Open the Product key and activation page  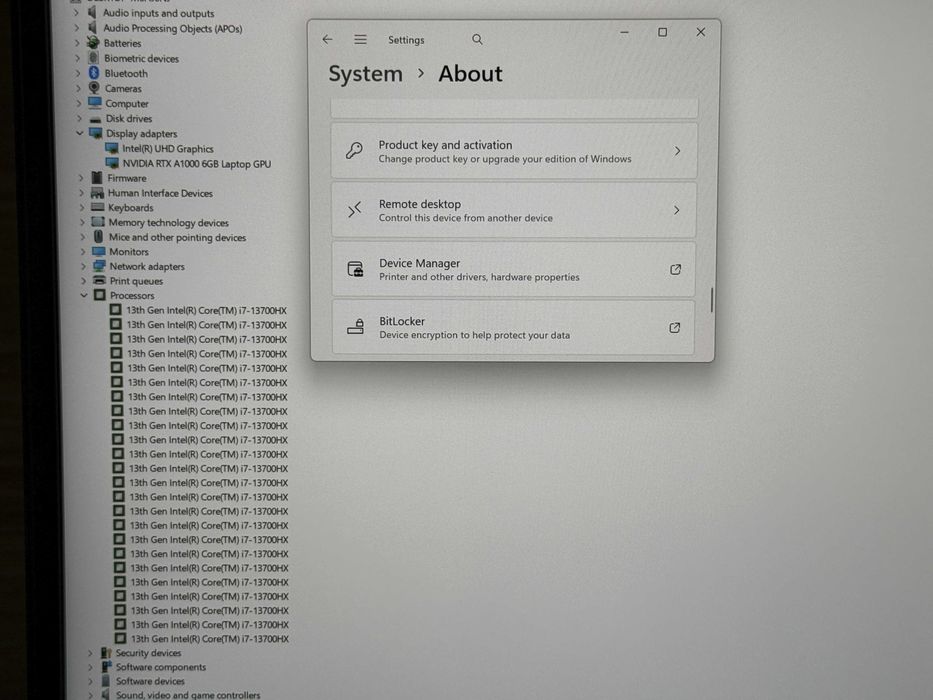(x=514, y=151)
